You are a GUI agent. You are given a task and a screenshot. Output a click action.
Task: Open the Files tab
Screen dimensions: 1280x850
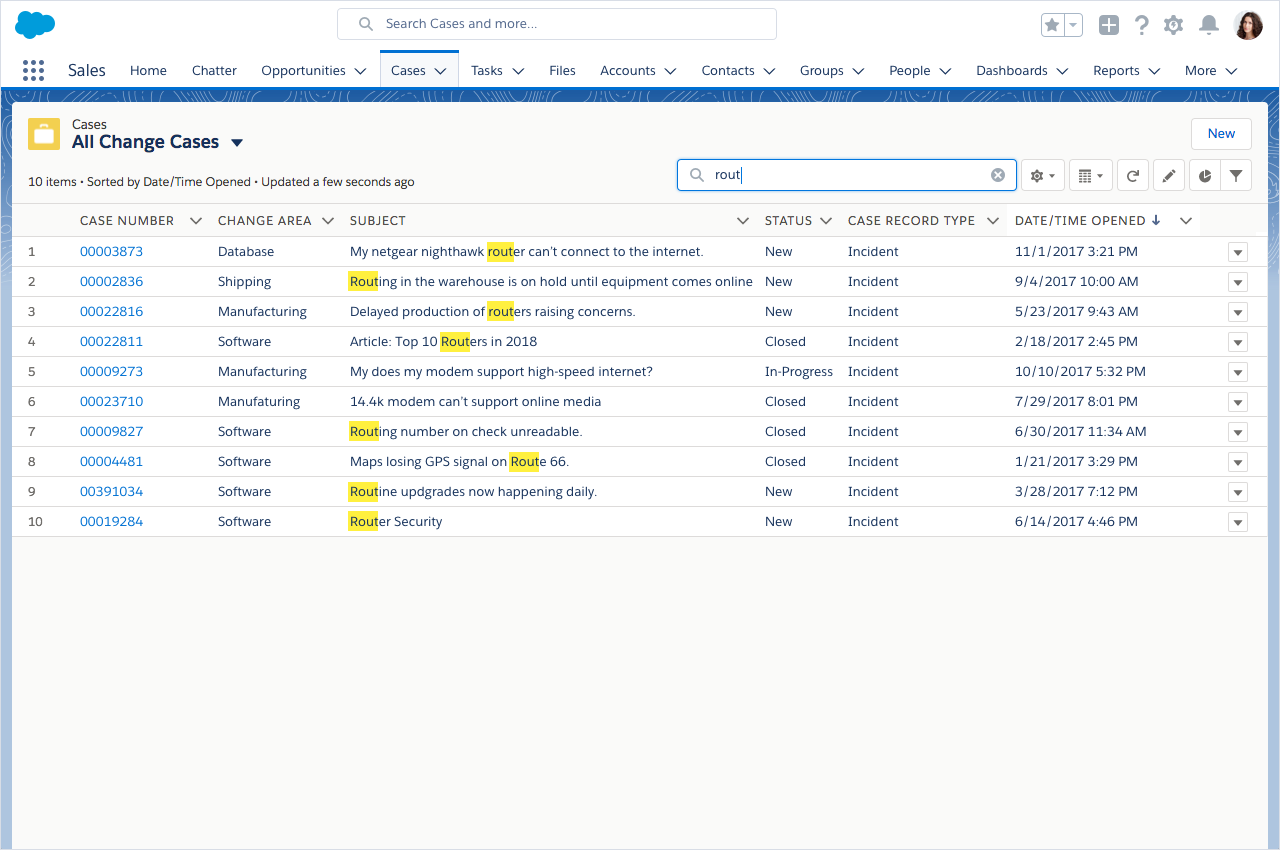562,70
